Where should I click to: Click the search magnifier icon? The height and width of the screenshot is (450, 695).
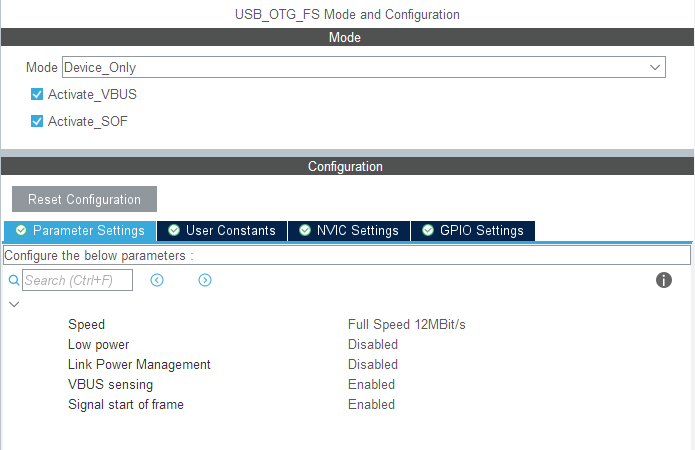pyautogui.click(x=14, y=281)
